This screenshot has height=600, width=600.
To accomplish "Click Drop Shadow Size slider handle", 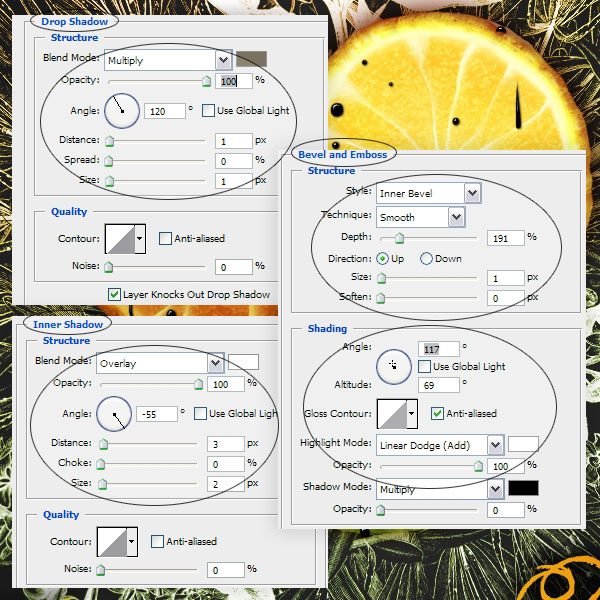I will point(109,181).
